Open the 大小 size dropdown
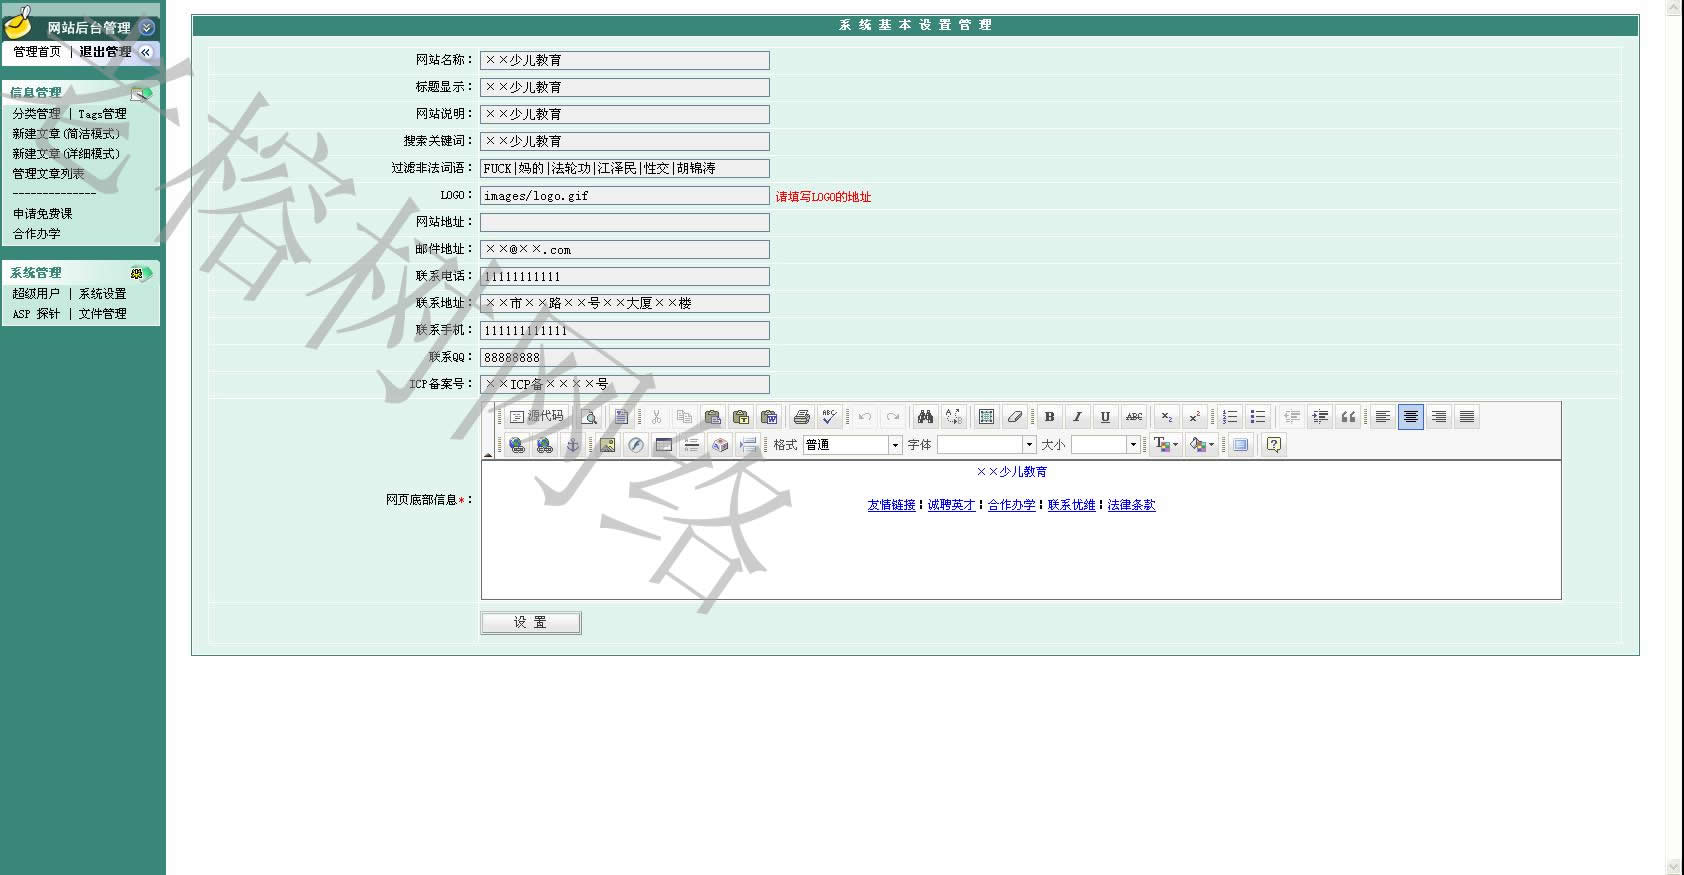 coord(1105,445)
